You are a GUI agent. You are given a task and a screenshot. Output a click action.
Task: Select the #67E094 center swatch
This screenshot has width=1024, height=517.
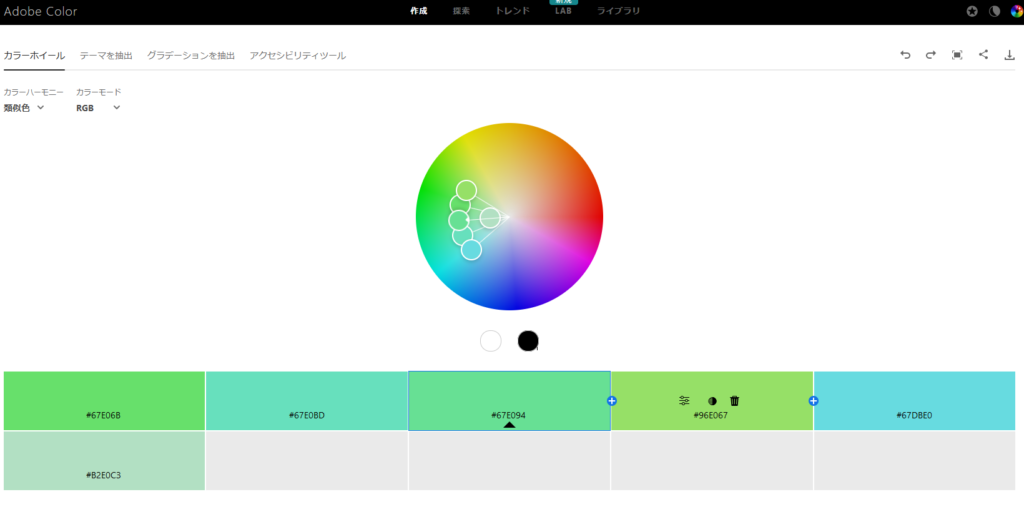click(509, 401)
